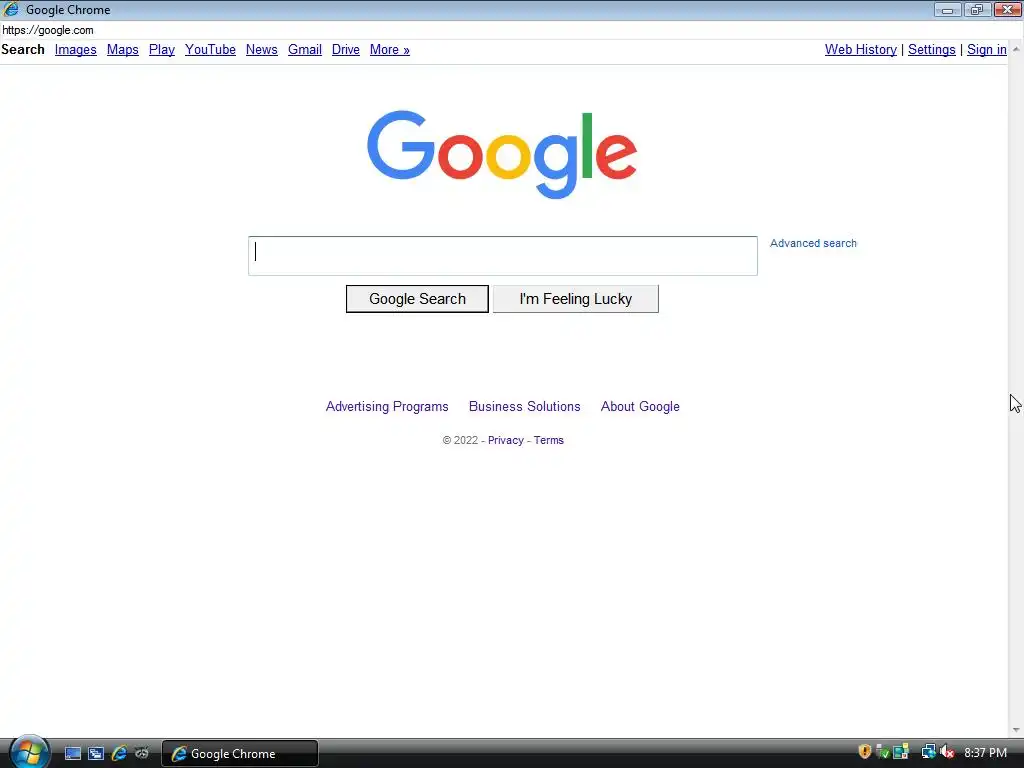Open the Drive link
This screenshot has height=768, width=1024.
click(x=345, y=50)
